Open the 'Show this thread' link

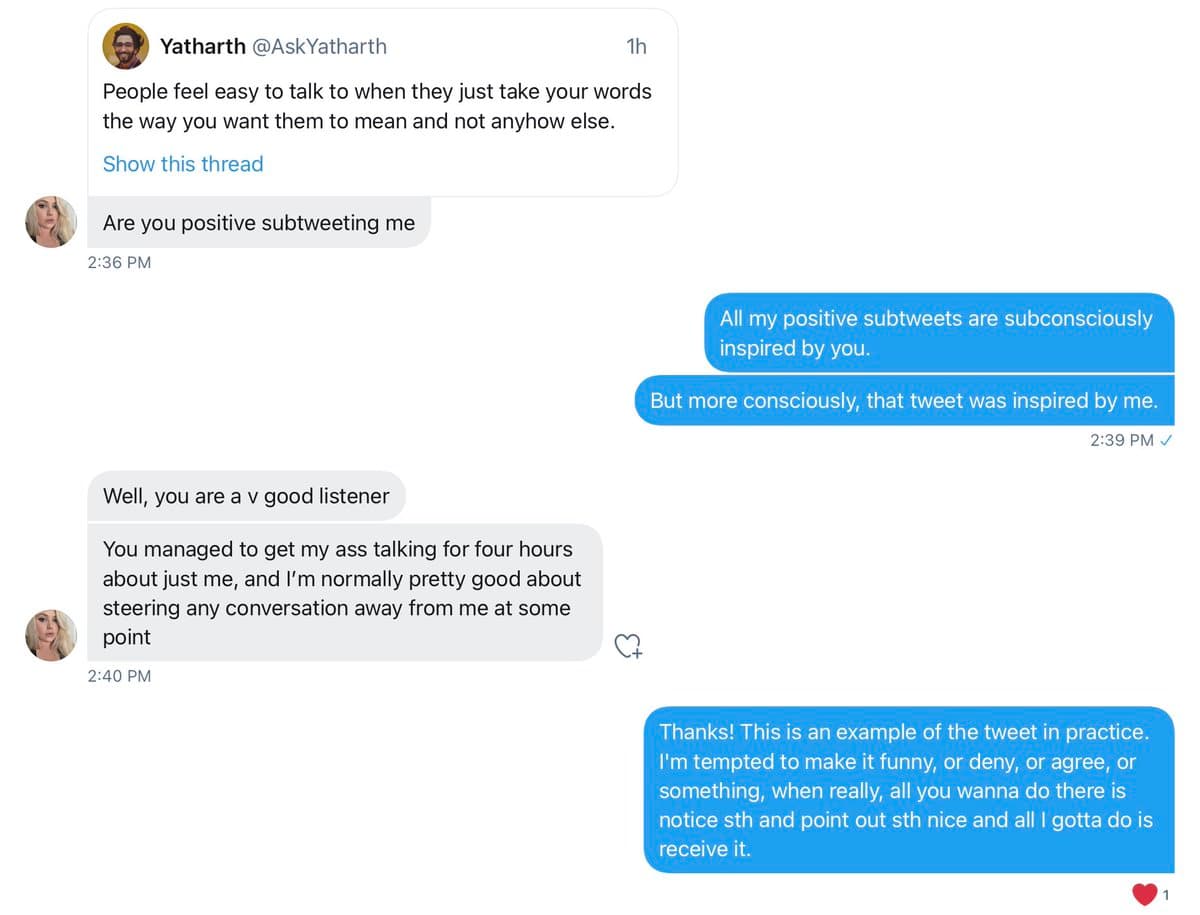[183, 164]
